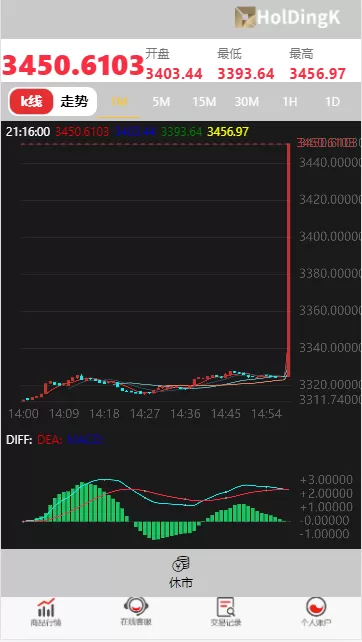
Task: Select the 15M timeframe tab
Action: point(204,102)
